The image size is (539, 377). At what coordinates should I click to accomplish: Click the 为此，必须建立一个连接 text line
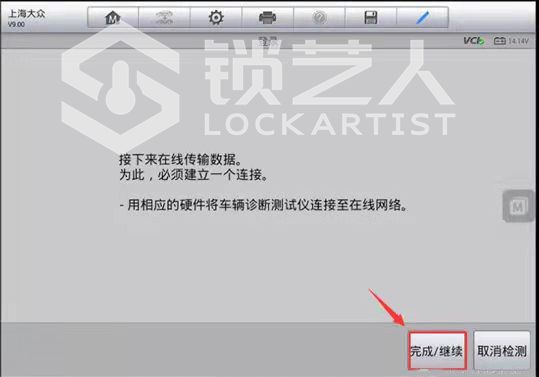[194, 175]
